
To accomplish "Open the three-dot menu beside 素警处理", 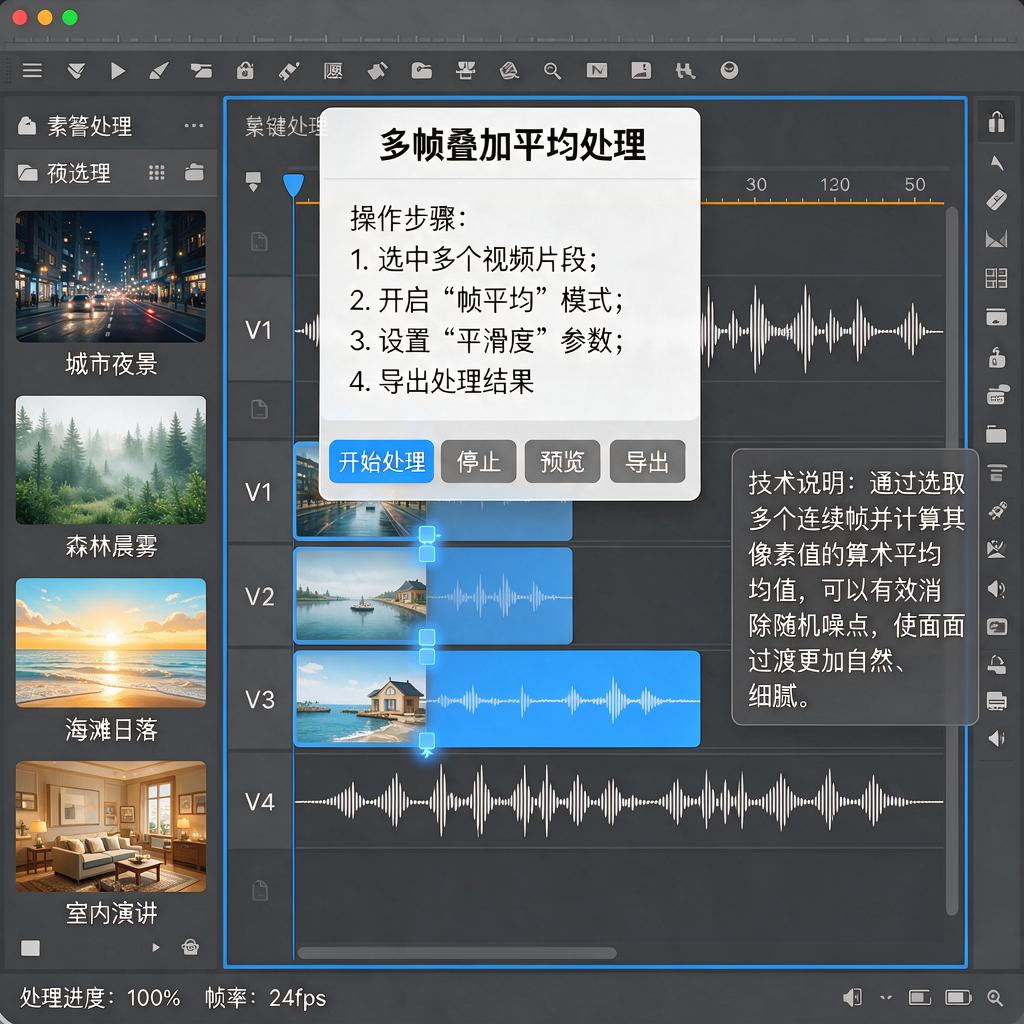I will pyautogui.click(x=194, y=125).
